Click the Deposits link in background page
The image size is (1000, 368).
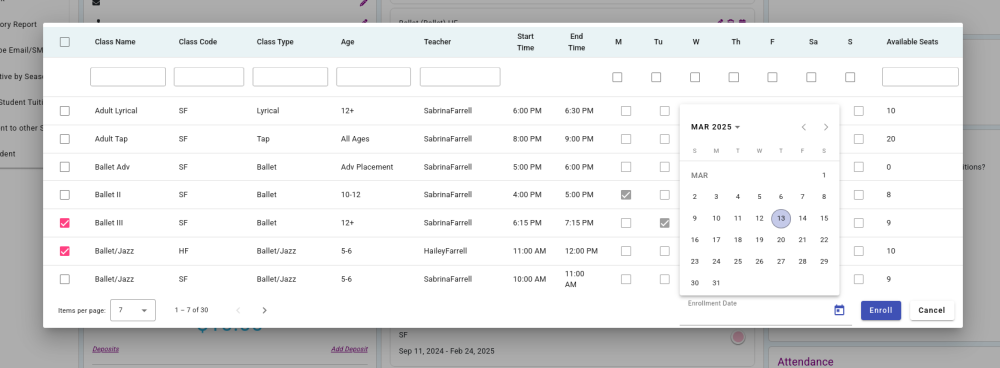click(x=105, y=350)
